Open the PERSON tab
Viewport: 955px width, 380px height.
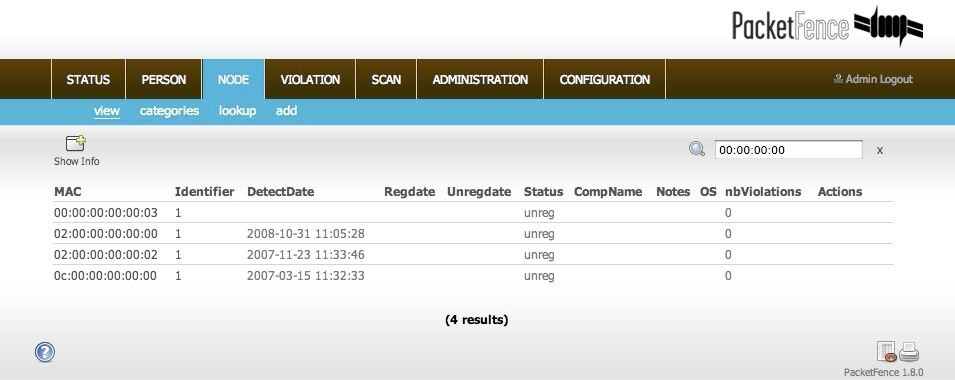click(164, 79)
